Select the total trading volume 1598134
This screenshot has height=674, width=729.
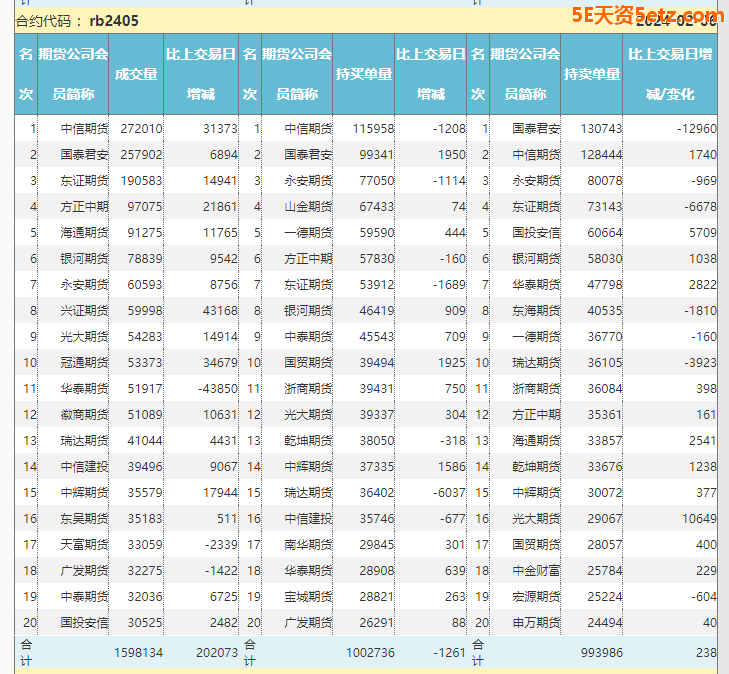coord(134,653)
